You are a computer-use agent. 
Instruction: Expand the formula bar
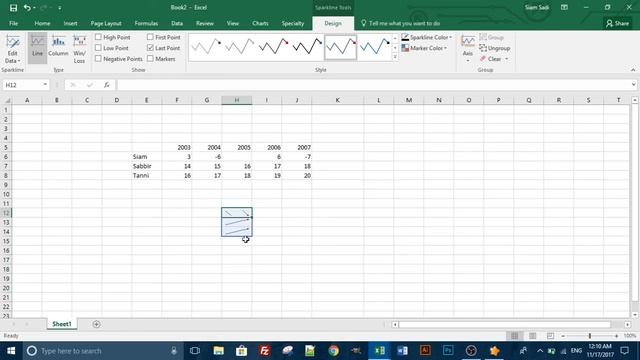633,85
